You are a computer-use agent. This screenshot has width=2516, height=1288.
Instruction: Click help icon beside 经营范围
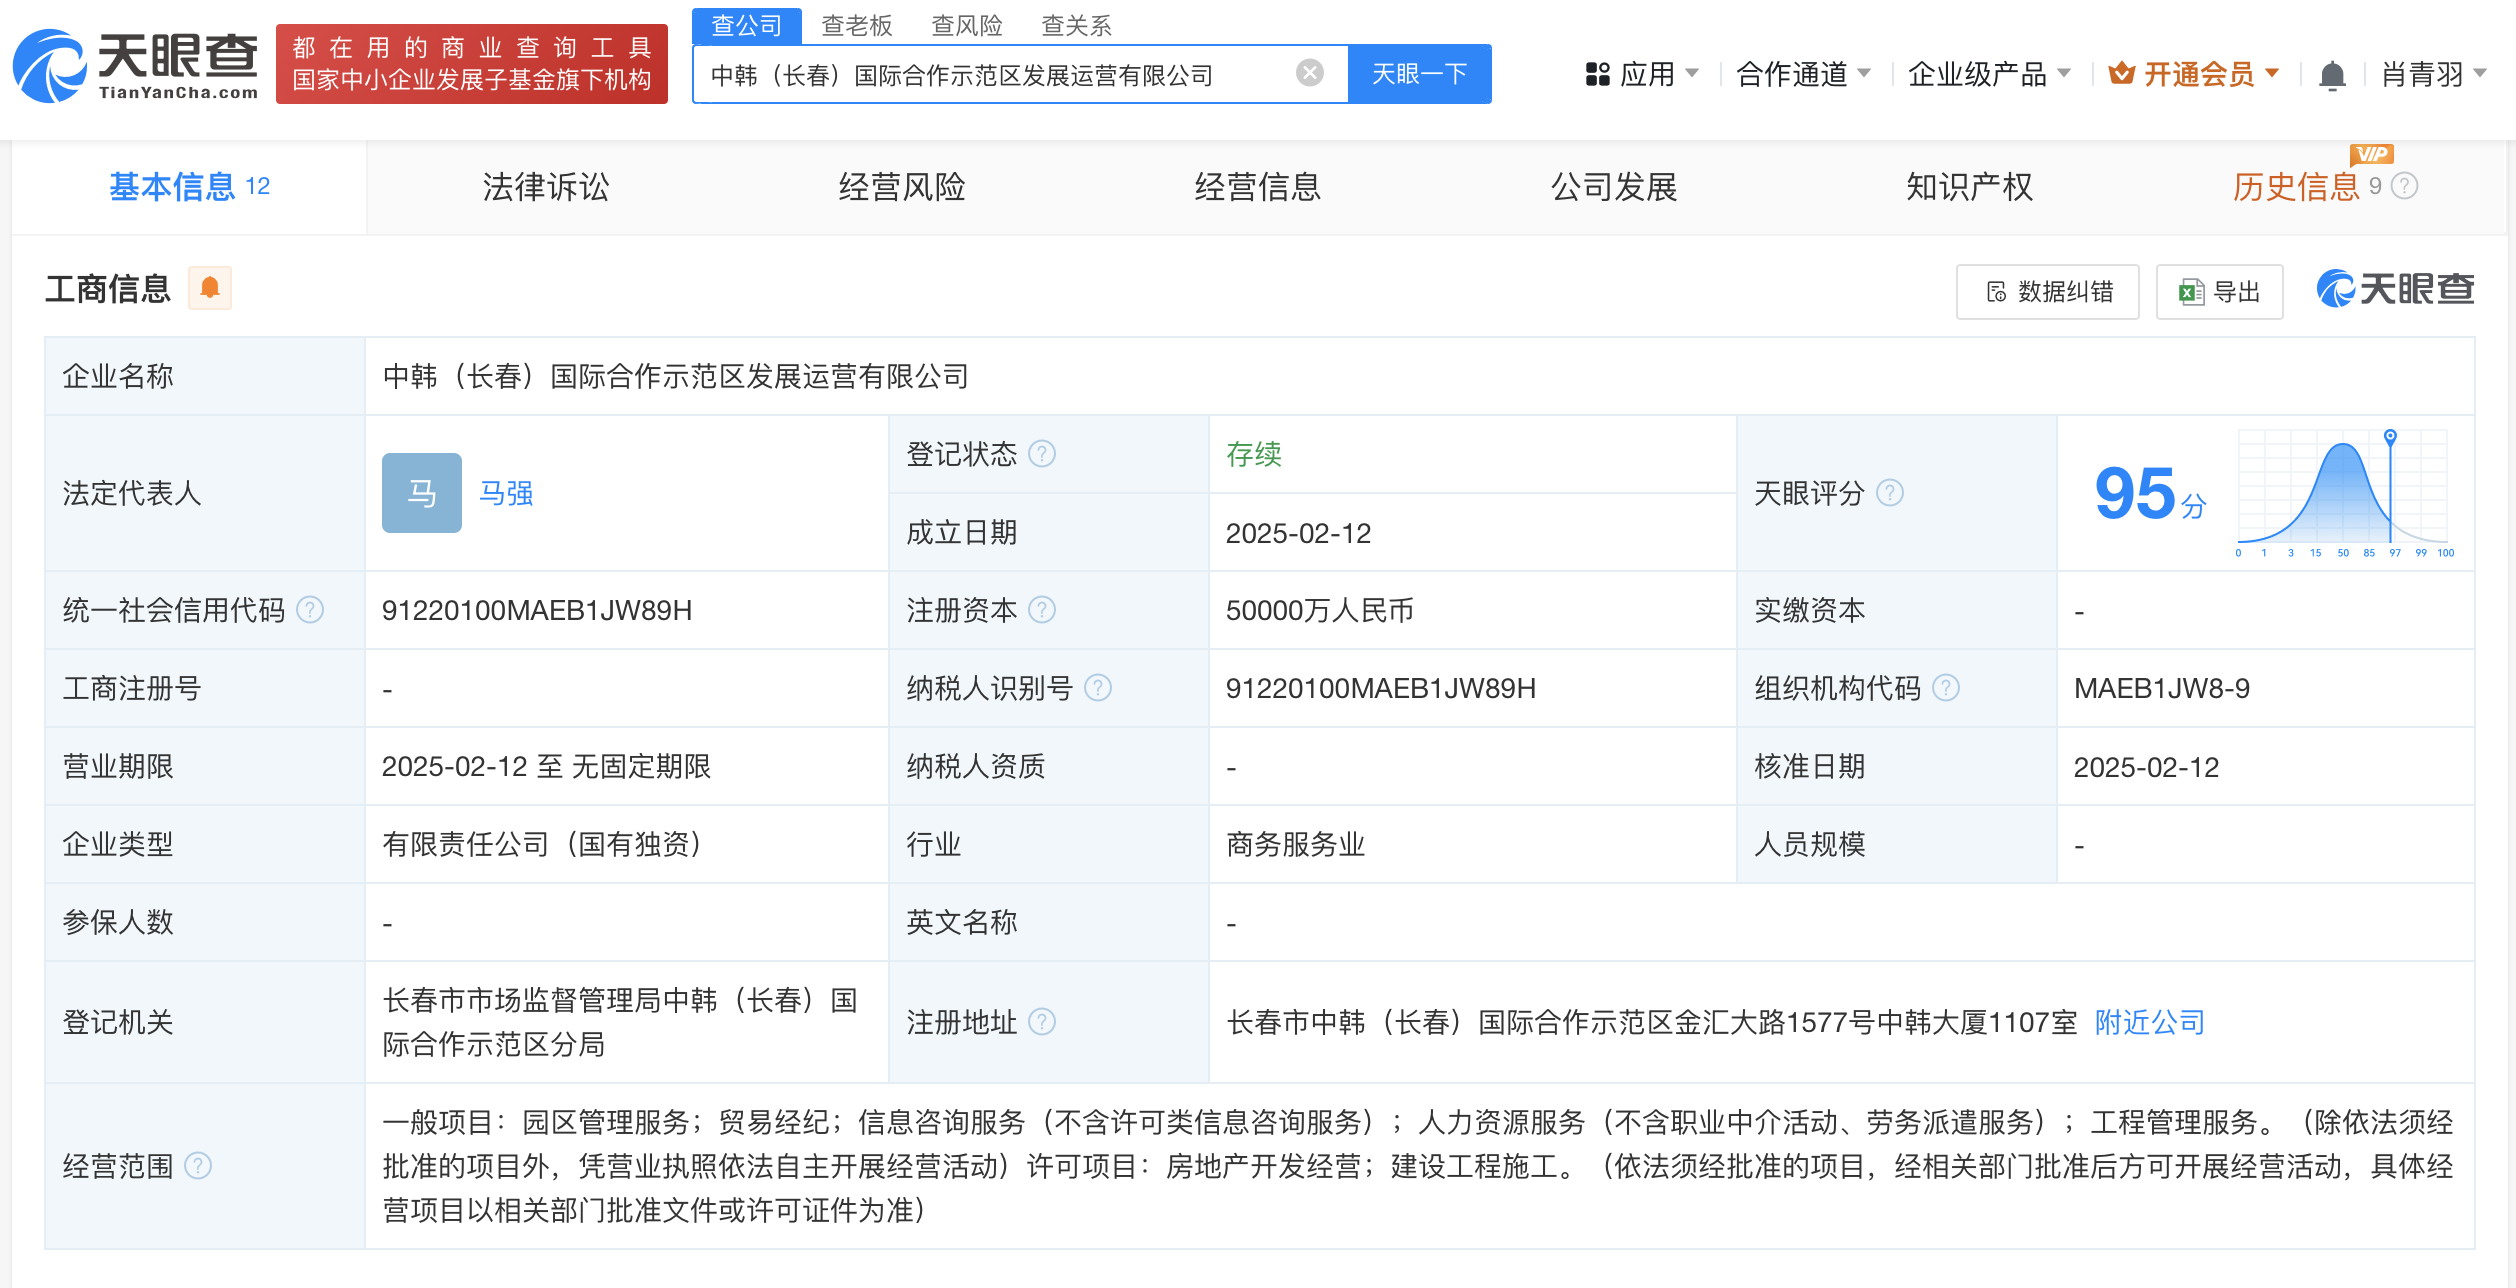pyautogui.click(x=198, y=1166)
